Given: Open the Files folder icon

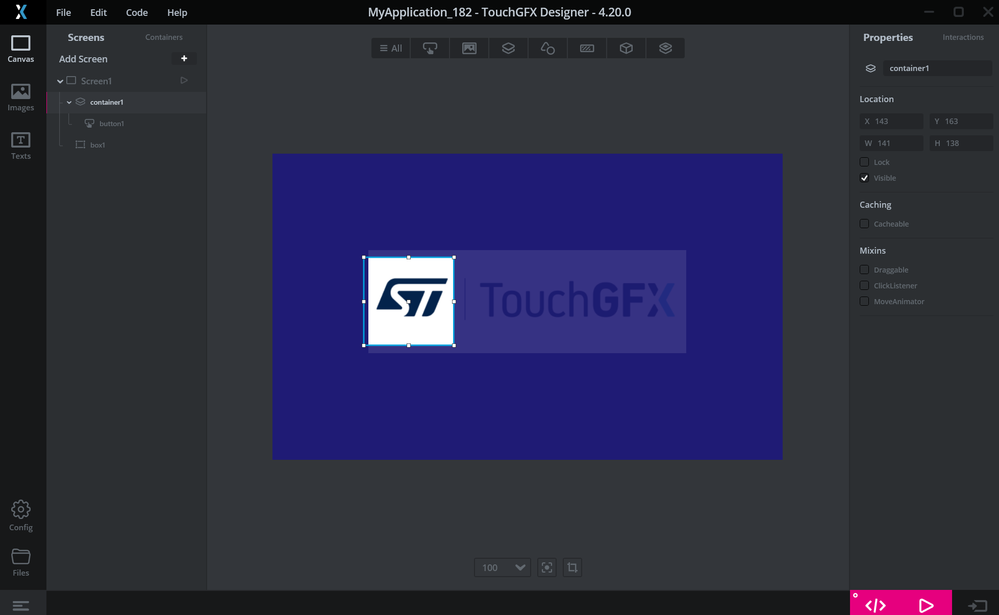Looking at the screenshot, I should (x=20, y=562).
